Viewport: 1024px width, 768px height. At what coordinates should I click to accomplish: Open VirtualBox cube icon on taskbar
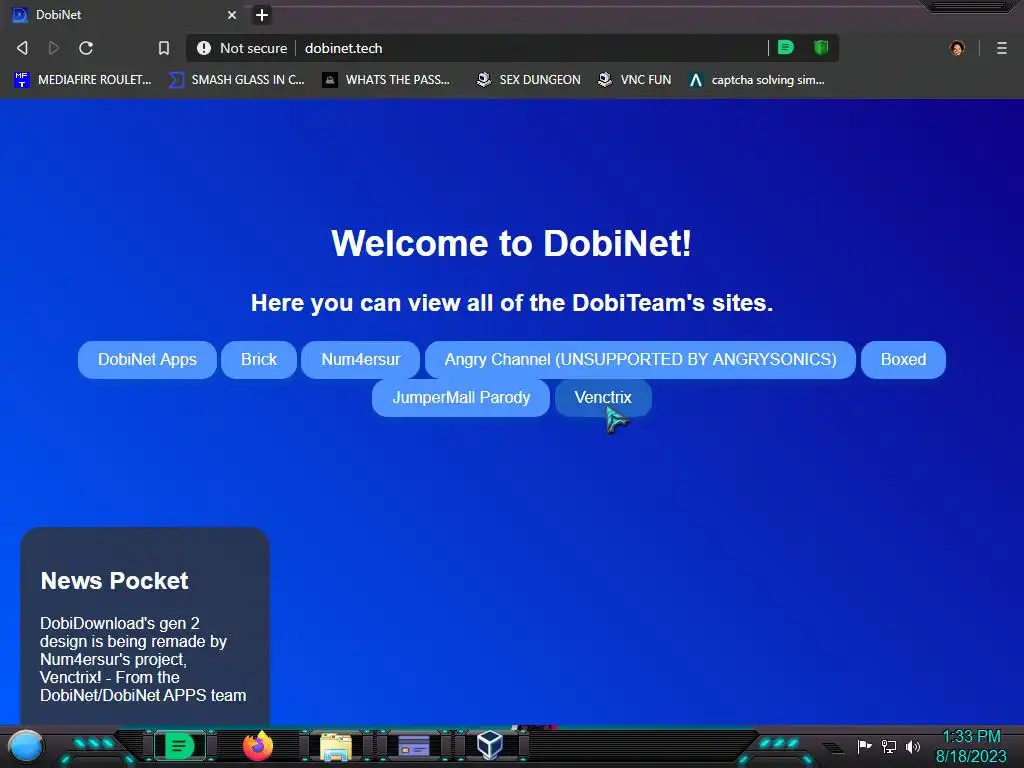(x=490, y=744)
